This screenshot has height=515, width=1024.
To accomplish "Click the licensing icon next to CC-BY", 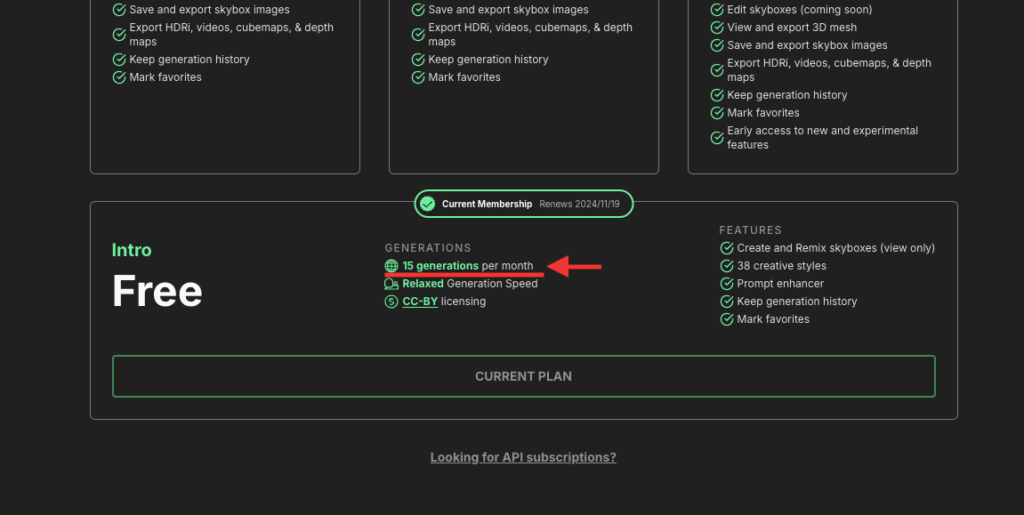I will 391,302.
